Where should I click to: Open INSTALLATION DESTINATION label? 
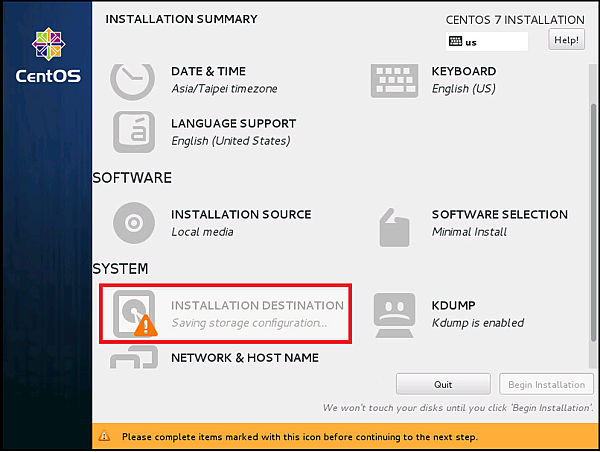tap(257, 305)
